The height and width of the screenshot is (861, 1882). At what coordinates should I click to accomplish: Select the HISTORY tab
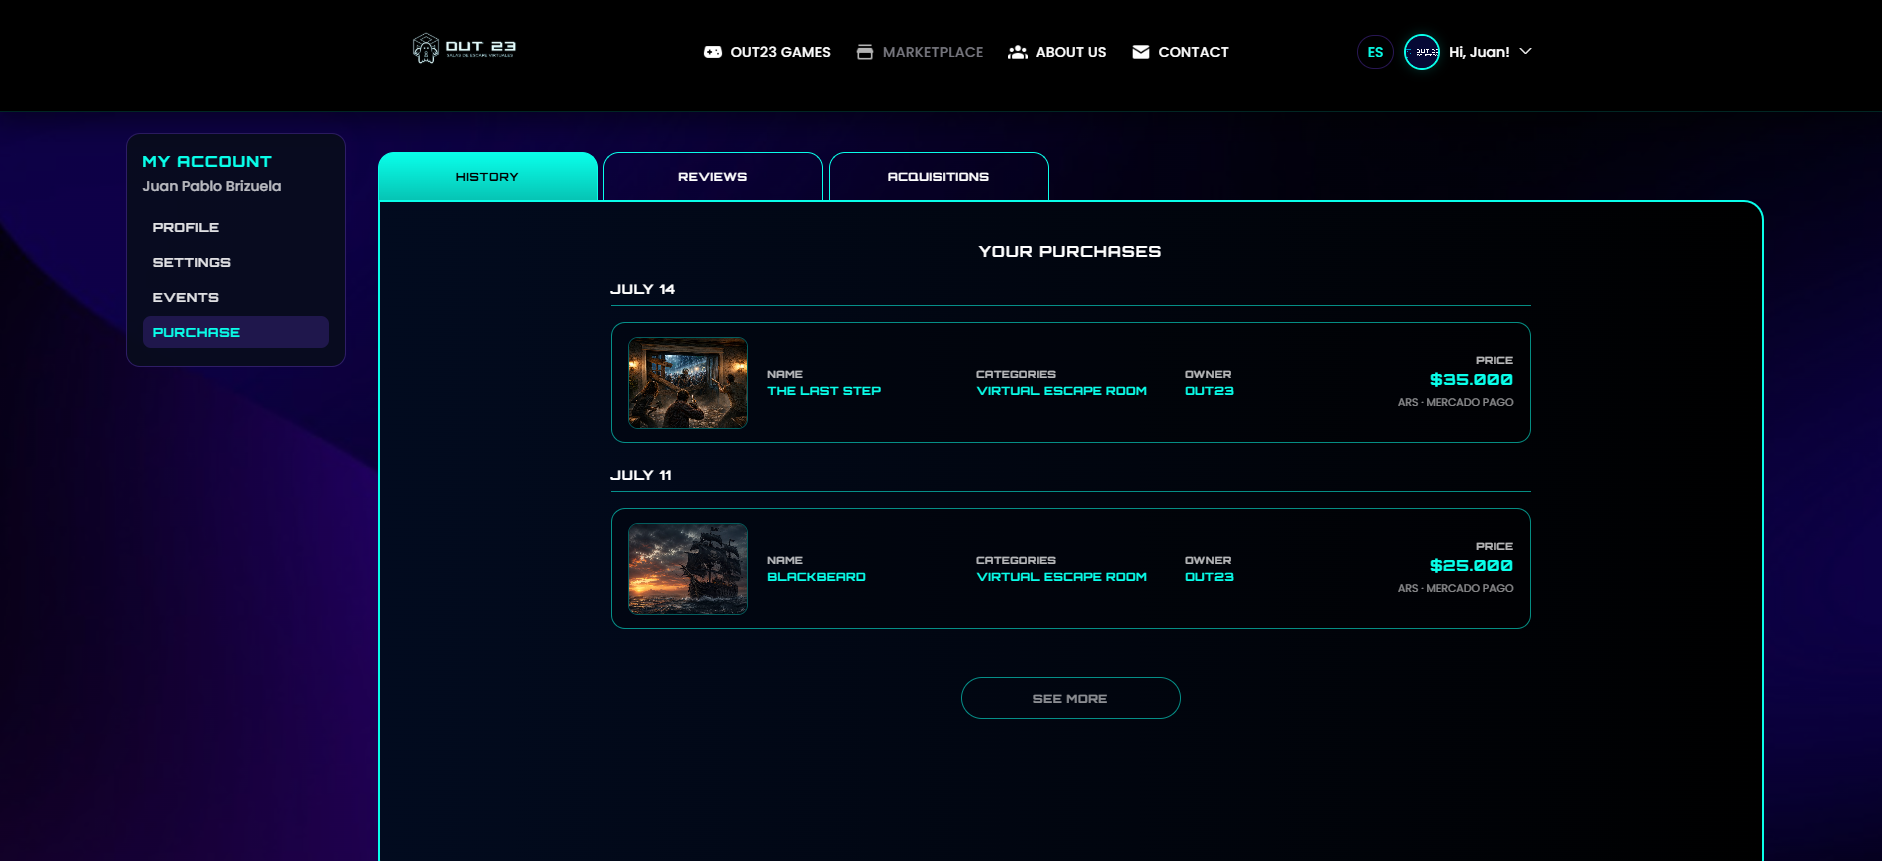coord(488,177)
